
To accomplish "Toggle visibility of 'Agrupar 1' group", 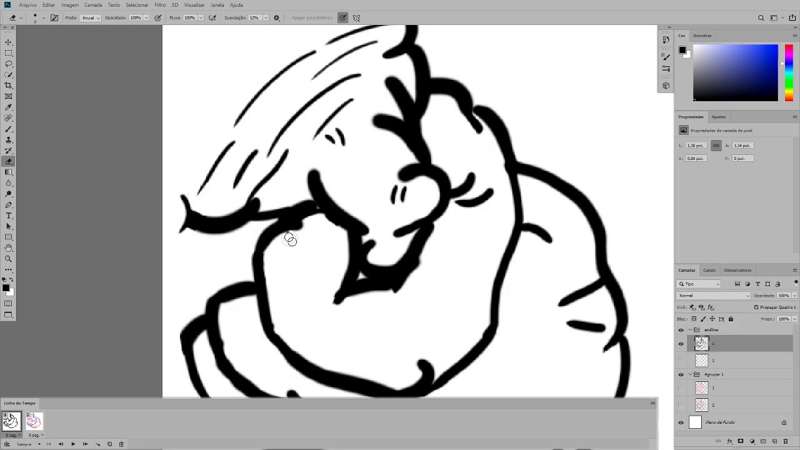I will pos(681,374).
